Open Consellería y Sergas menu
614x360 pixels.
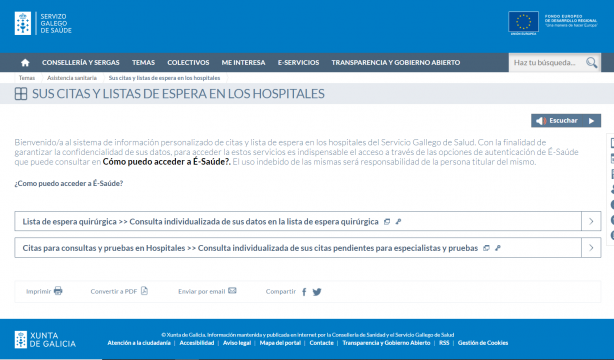[81, 63]
